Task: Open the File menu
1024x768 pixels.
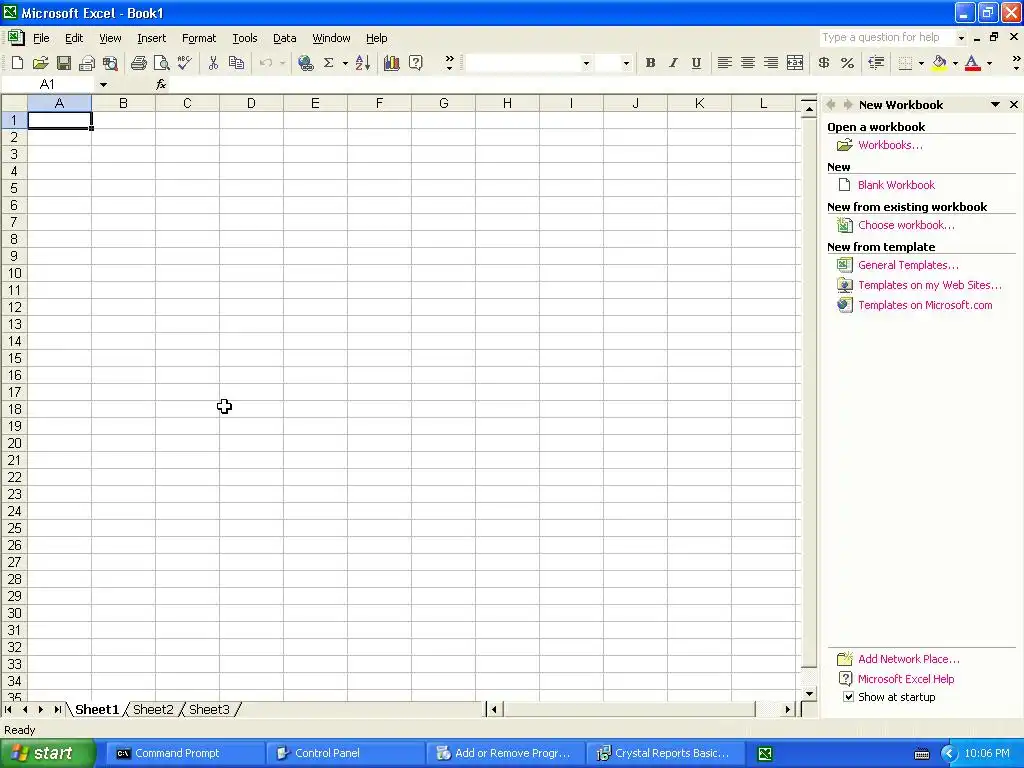Action: click(41, 38)
